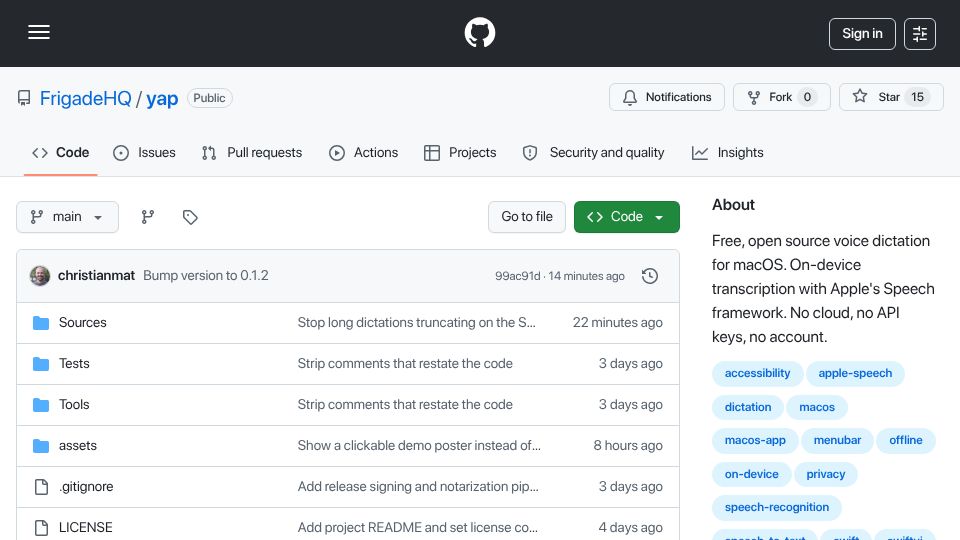Open the LICENSE file

(86, 528)
